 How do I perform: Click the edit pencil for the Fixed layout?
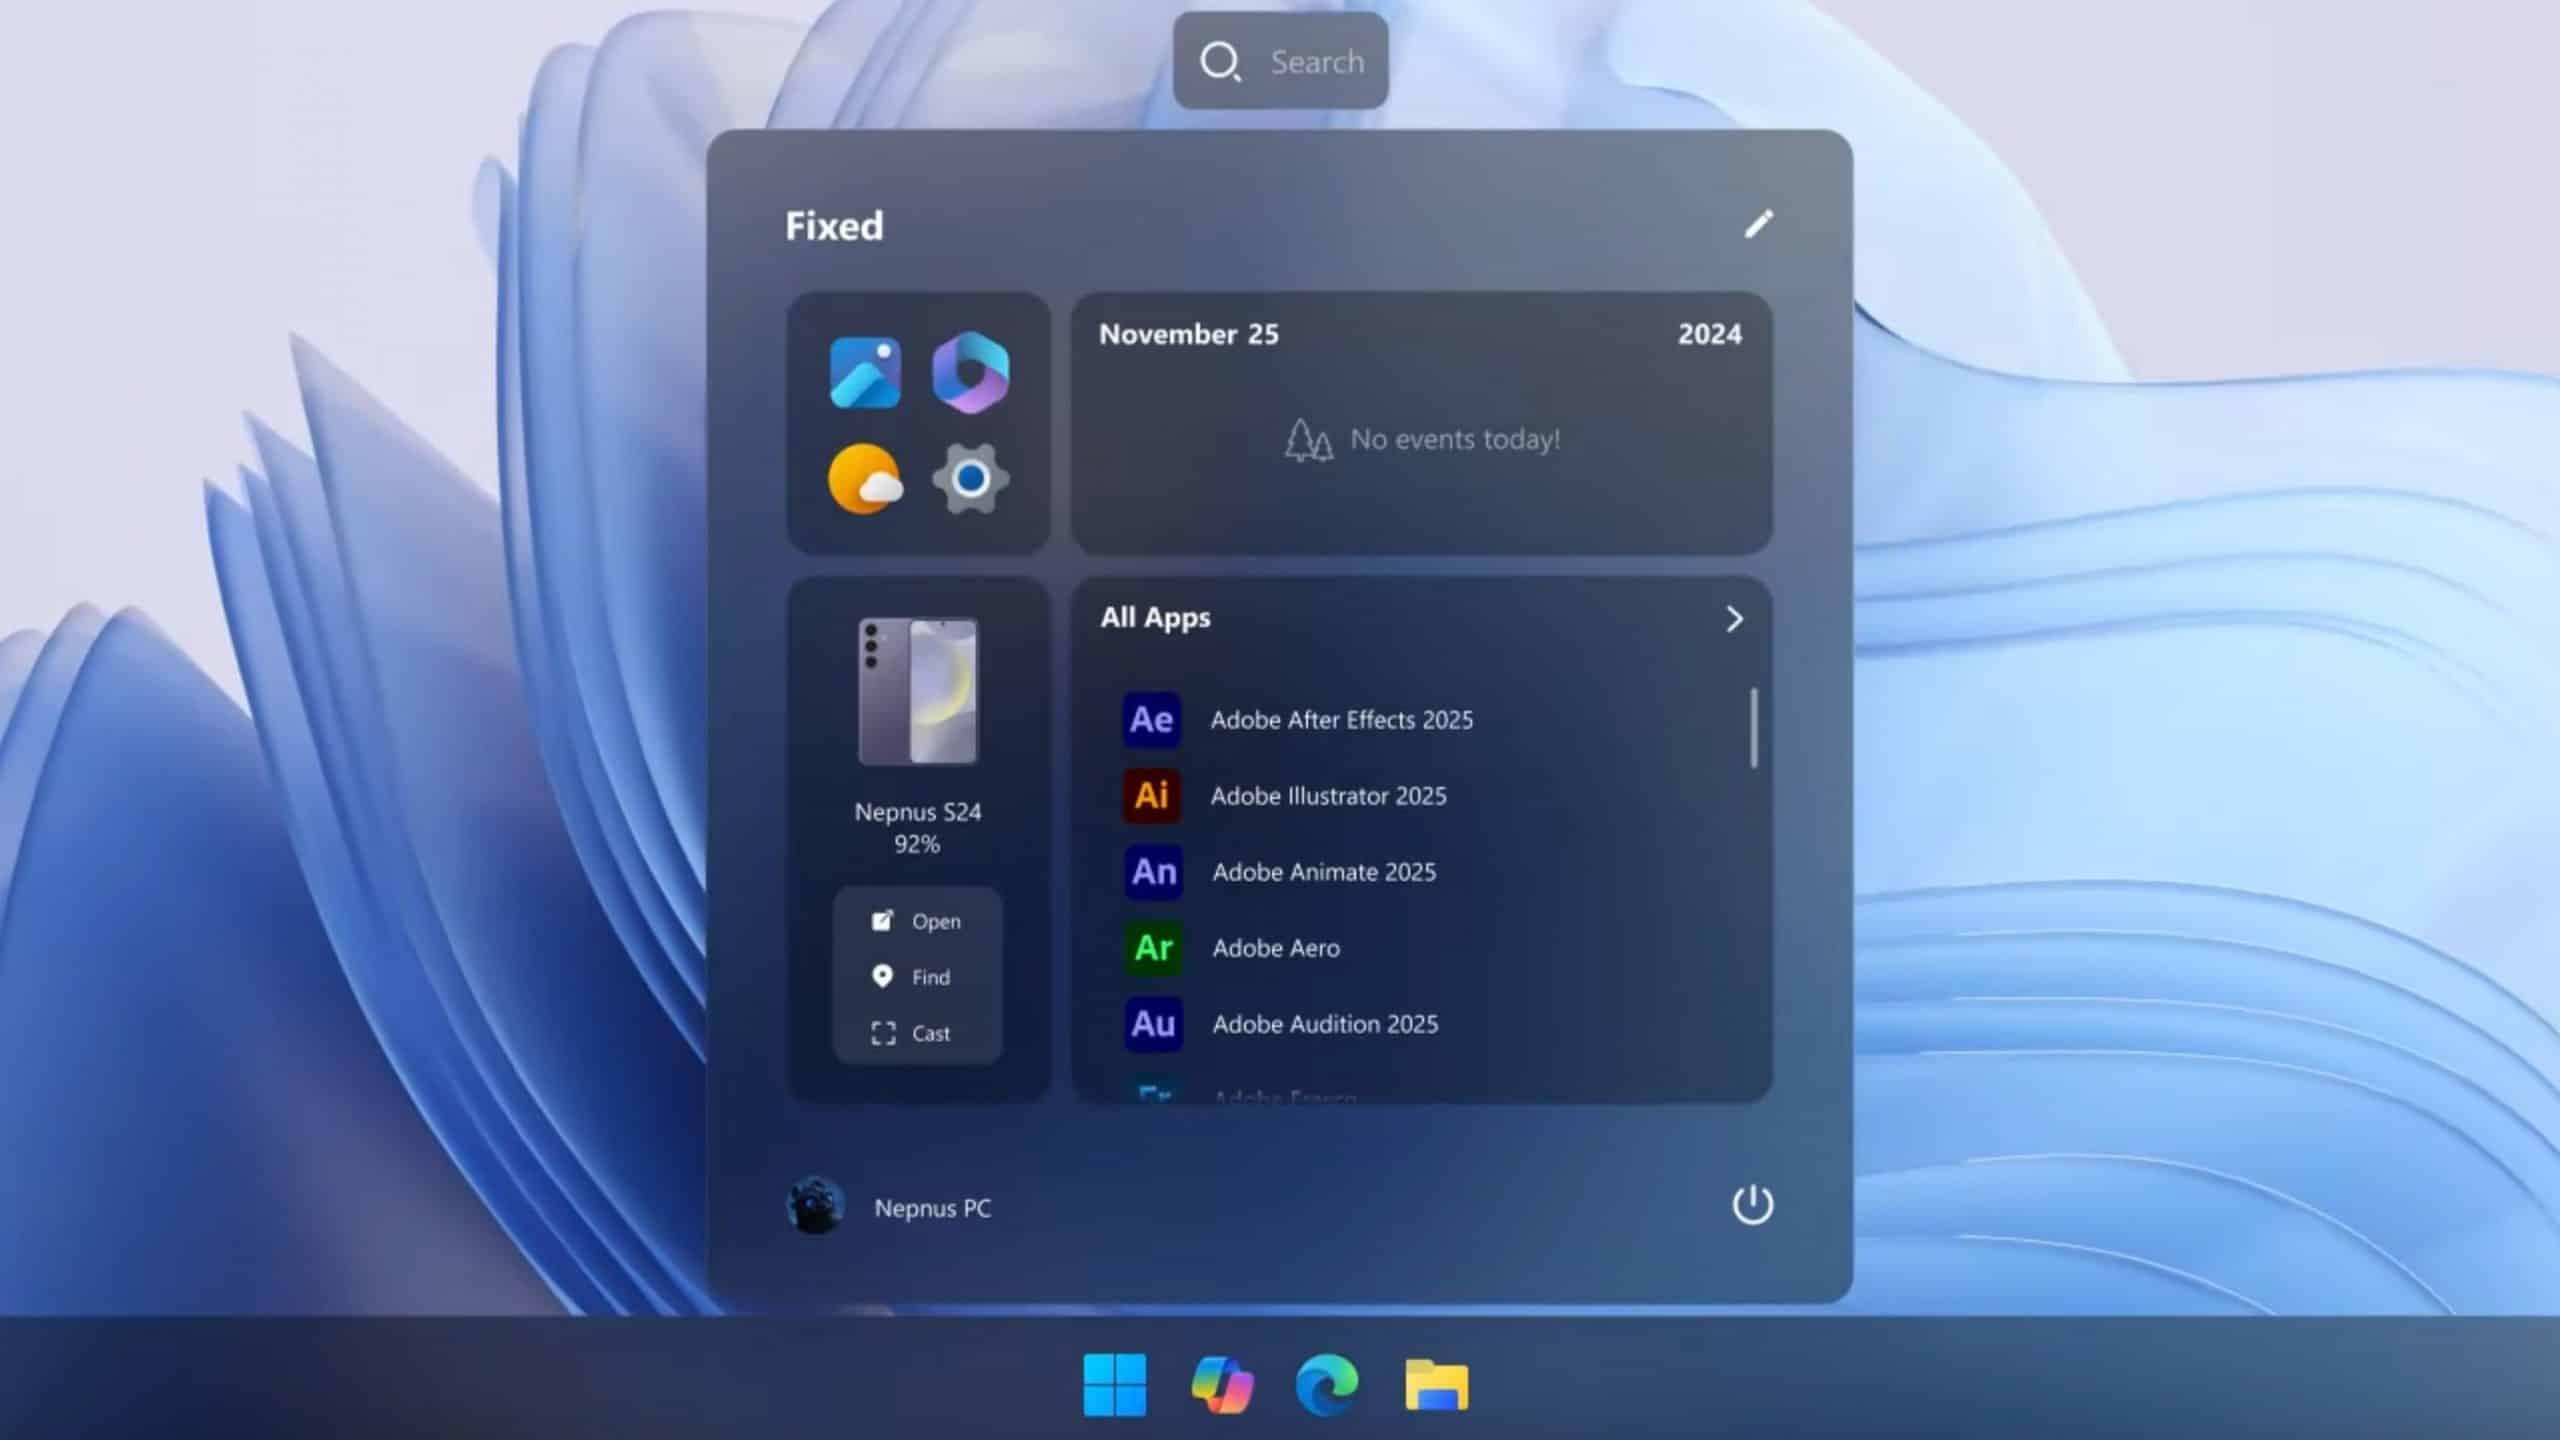pyautogui.click(x=1758, y=225)
